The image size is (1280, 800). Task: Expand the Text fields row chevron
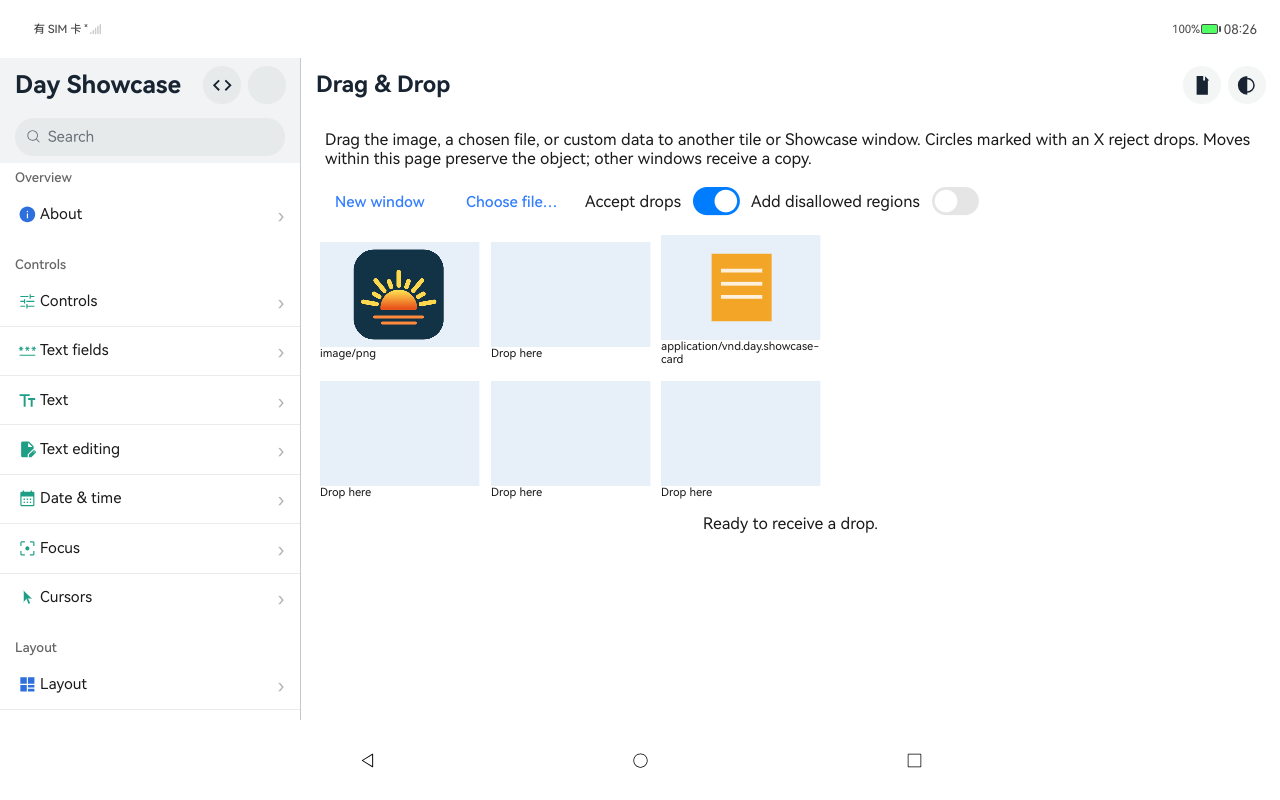[281, 352]
